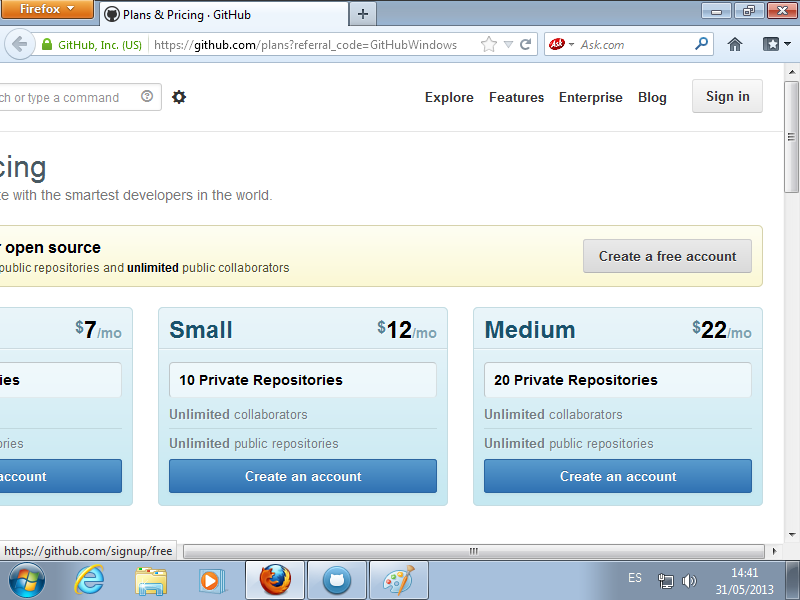Click the $22/mo price text

(721, 330)
